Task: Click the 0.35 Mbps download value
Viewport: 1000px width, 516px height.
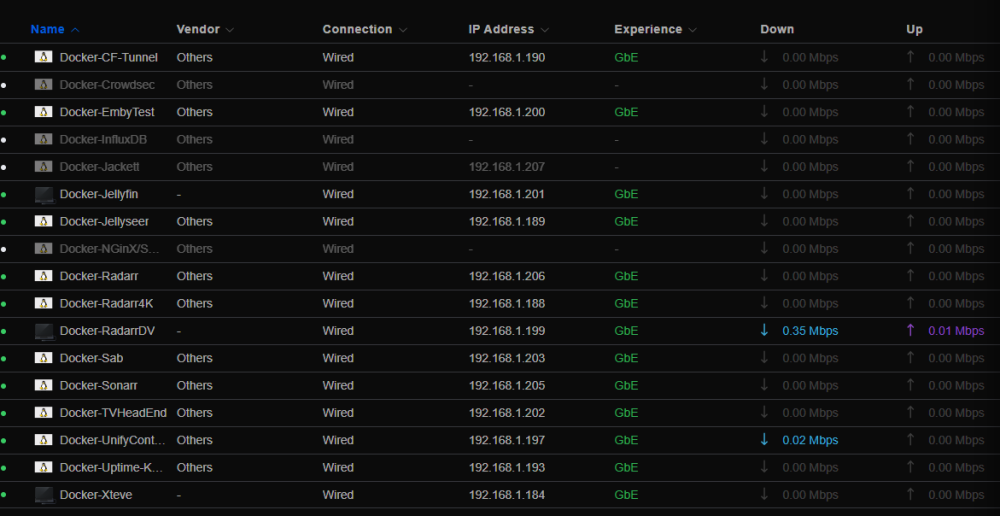Action: [810, 331]
